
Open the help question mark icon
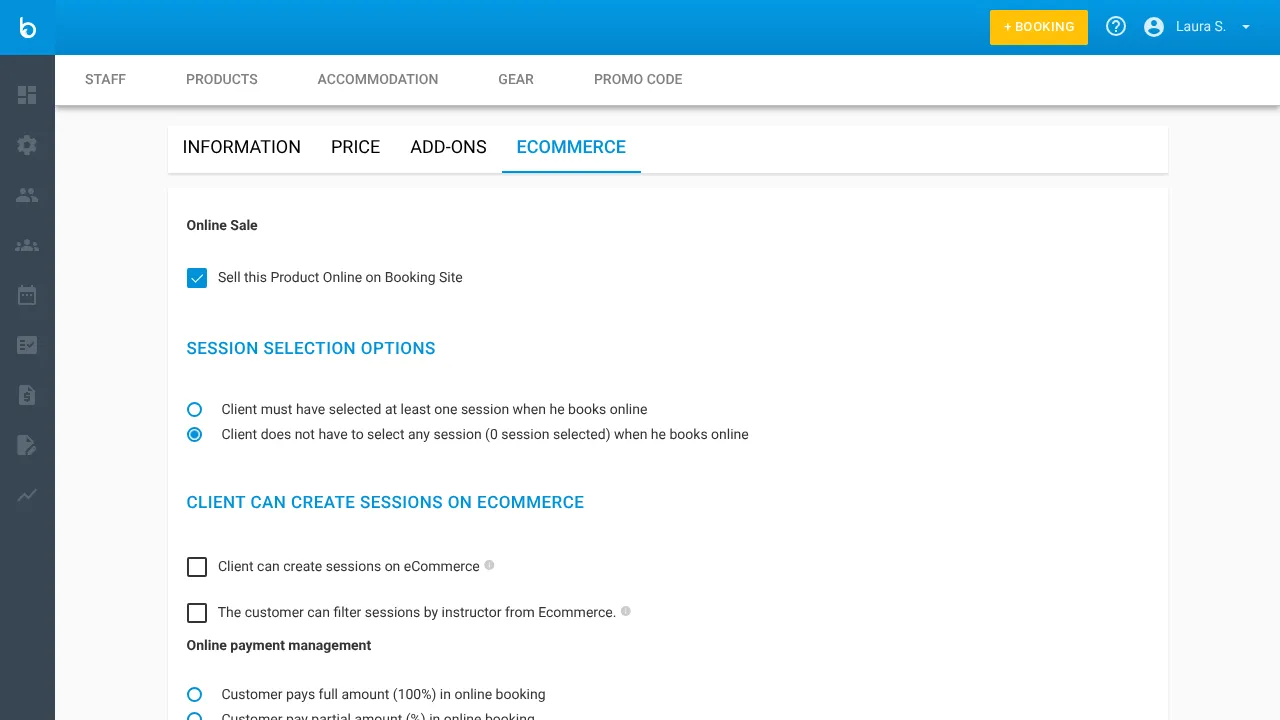pyautogui.click(x=1115, y=26)
